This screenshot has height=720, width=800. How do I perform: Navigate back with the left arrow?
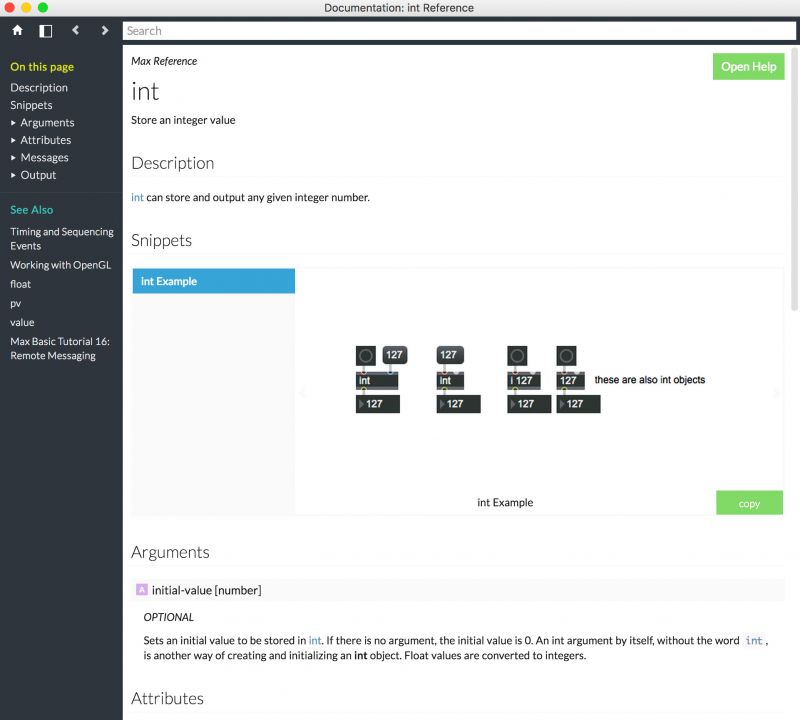[76, 31]
